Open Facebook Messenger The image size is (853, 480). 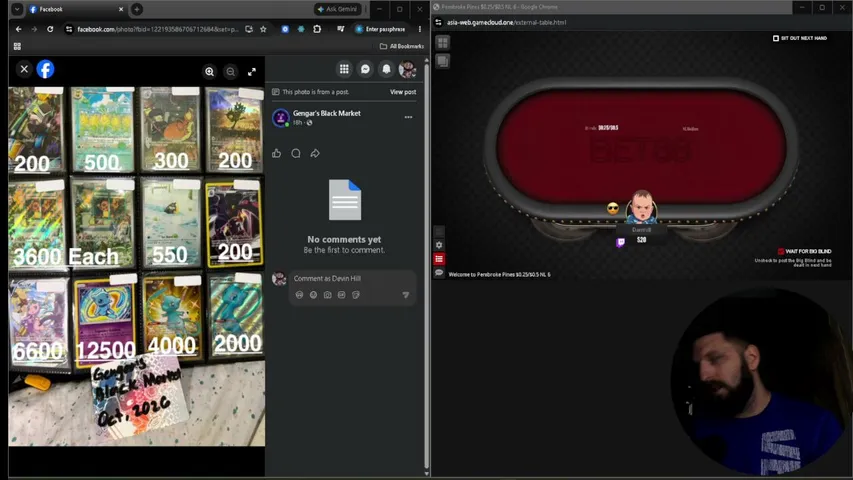tap(366, 69)
